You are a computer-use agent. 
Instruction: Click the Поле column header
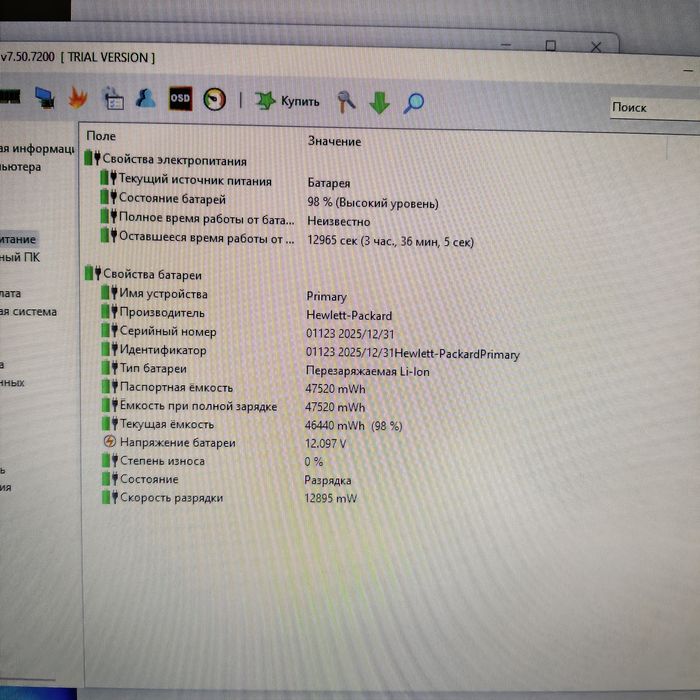coord(101,136)
